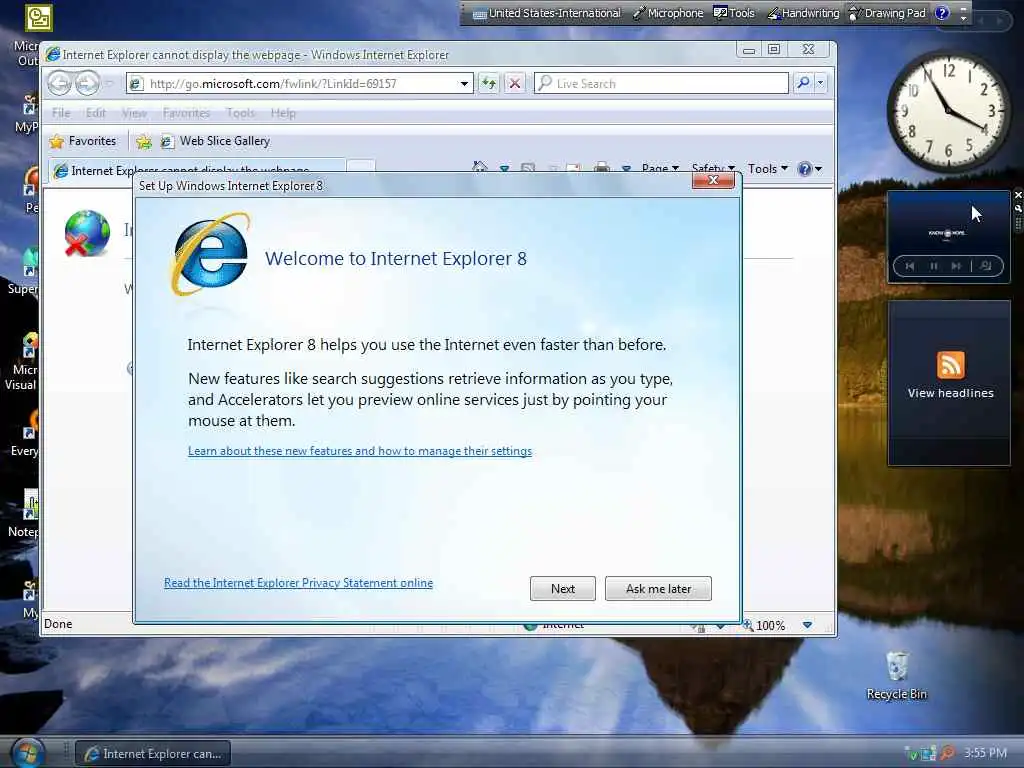Click the red Stop loading icon
The height and width of the screenshot is (768, 1024).
click(x=515, y=84)
